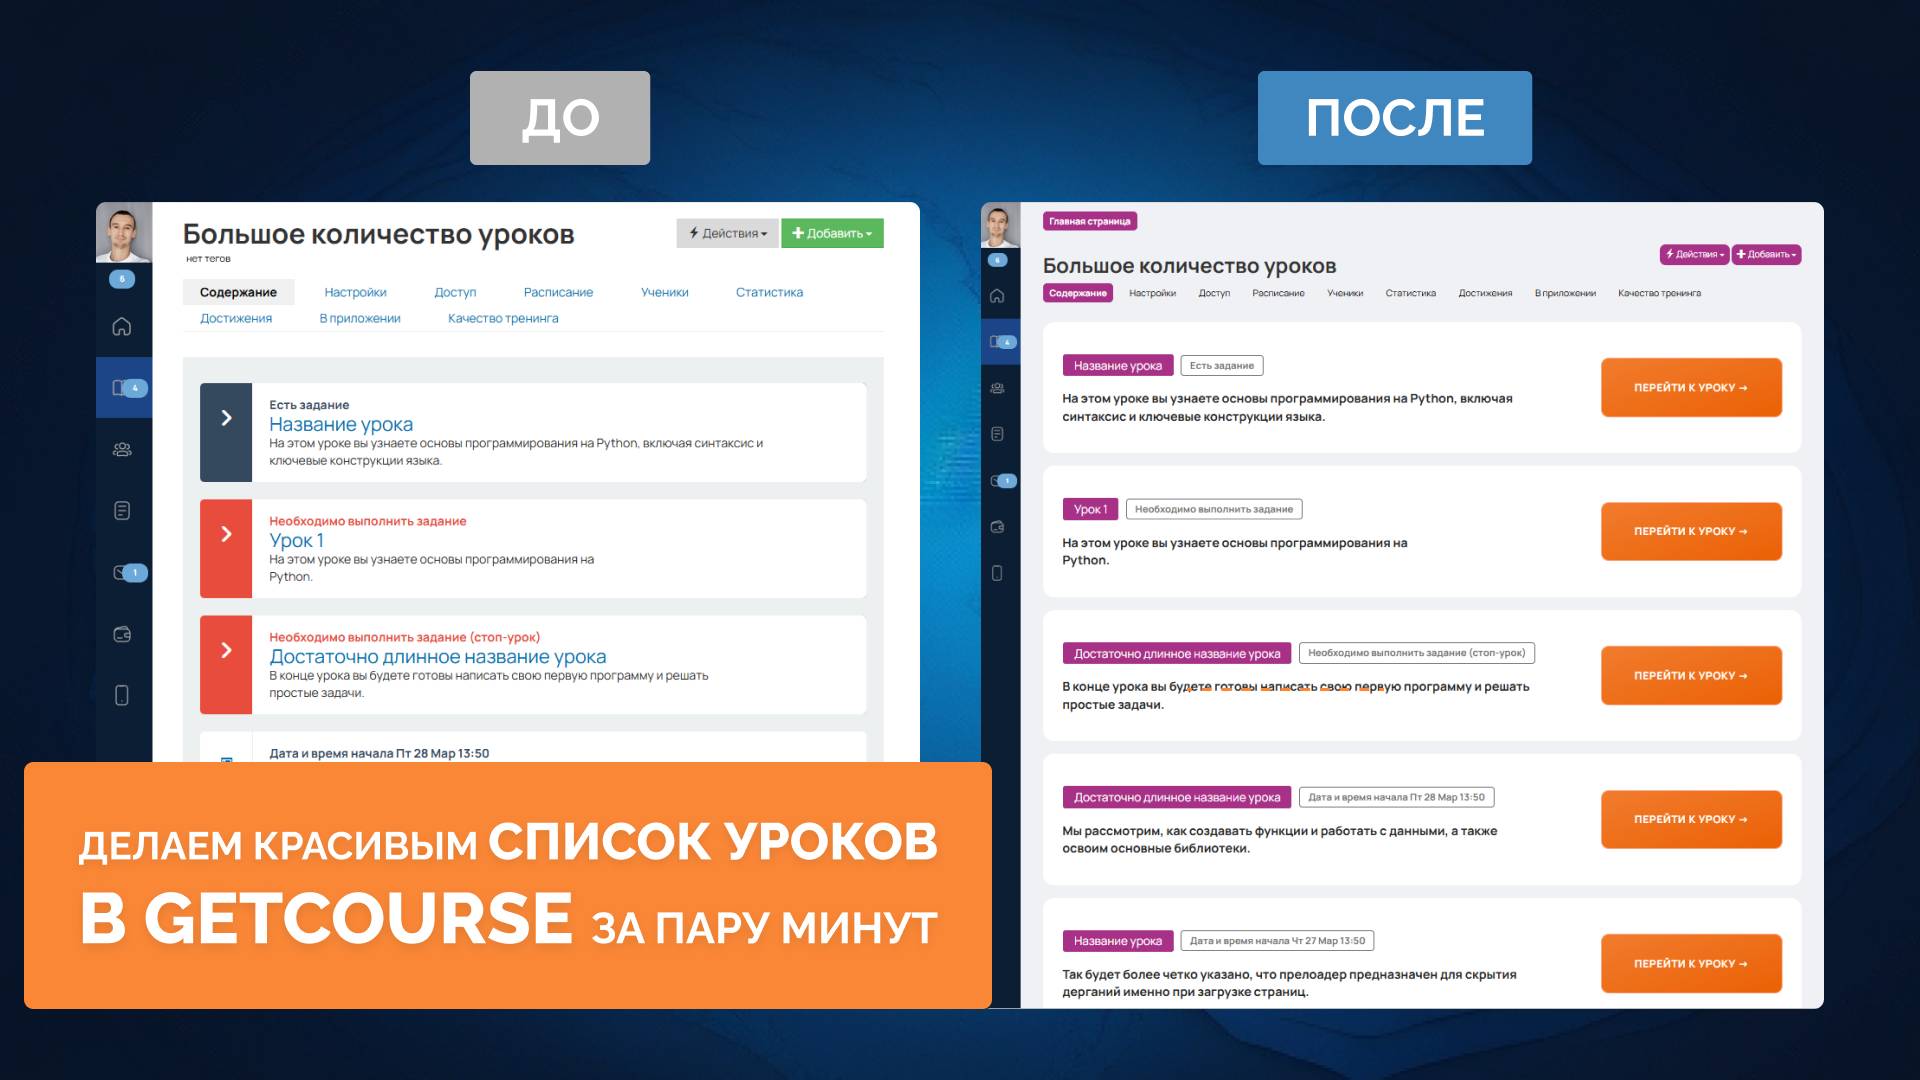Screen dimensions: 1920x1080
Task: Click ПЕРЕЙТИ К УРОКУ for Урок 1
Action: [x=1690, y=531]
